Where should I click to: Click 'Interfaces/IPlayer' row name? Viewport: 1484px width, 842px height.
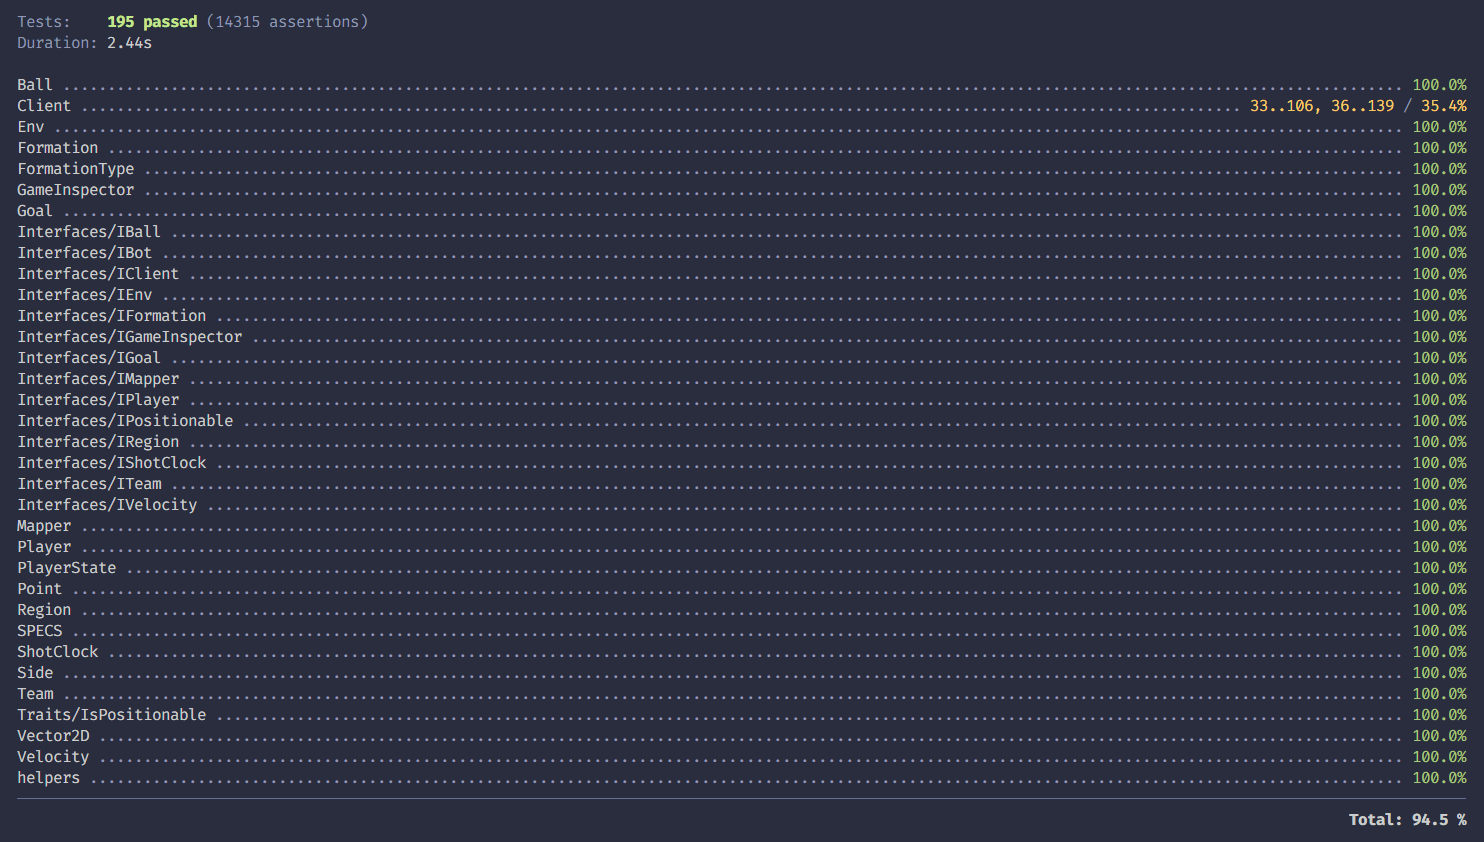coord(98,400)
